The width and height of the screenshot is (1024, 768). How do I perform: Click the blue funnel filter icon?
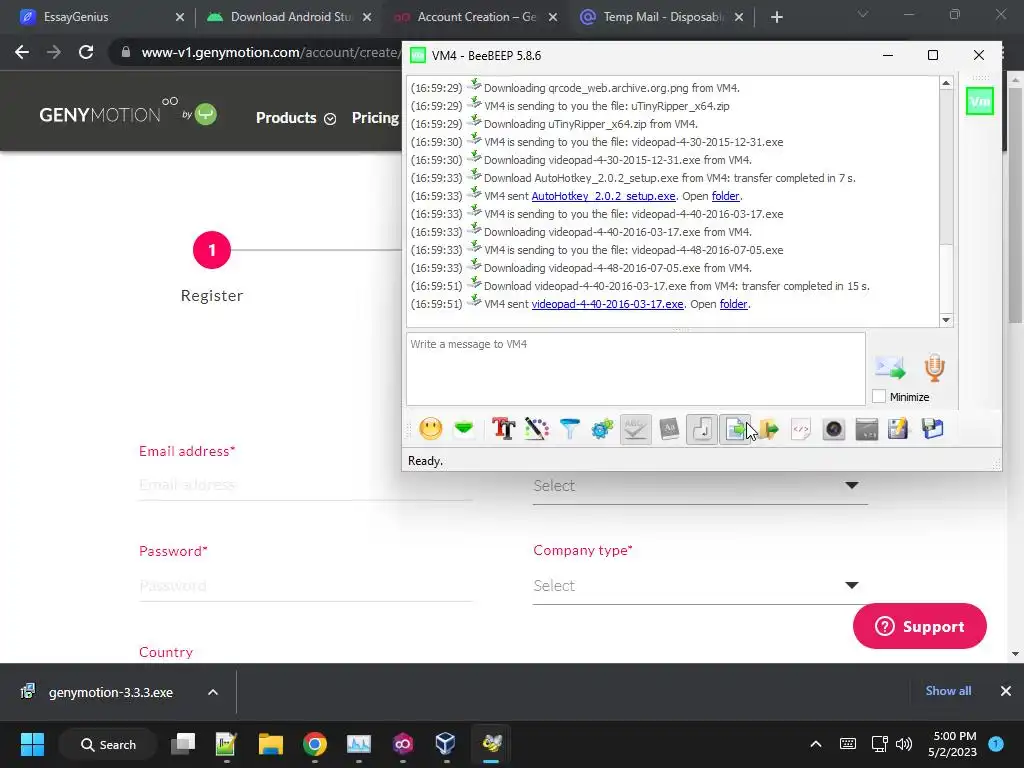569,429
